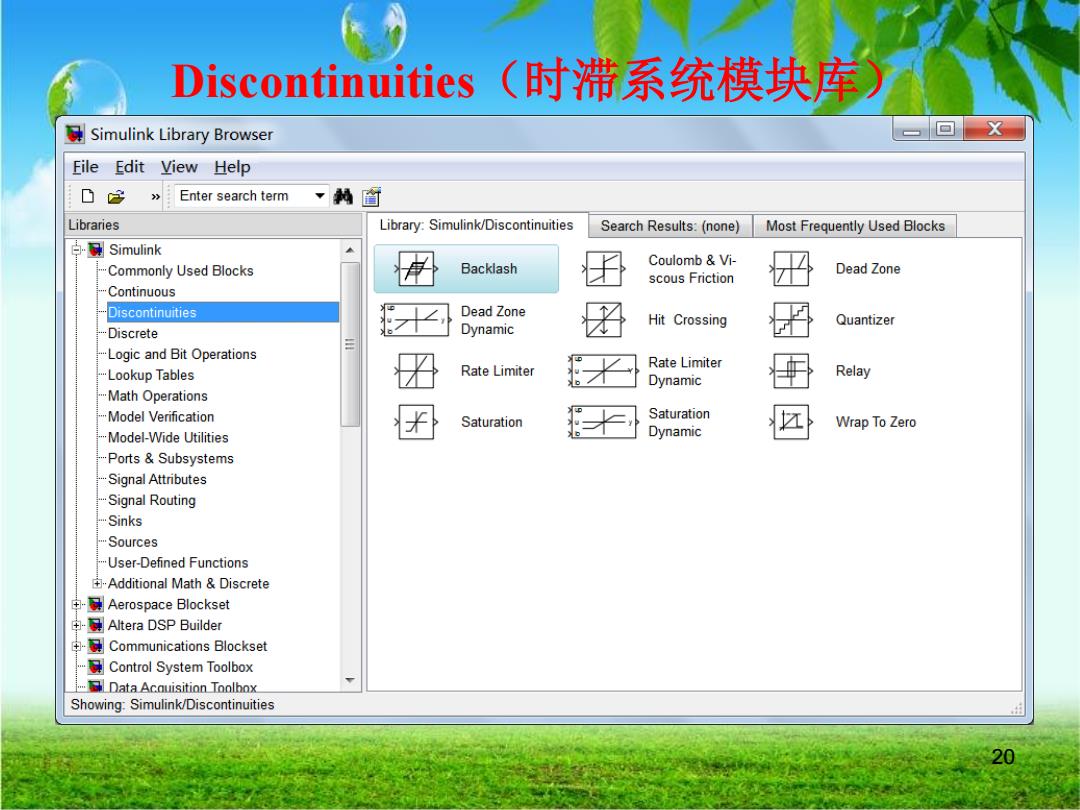This screenshot has width=1080, height=810.
Task: Select the Dead Zone Dynamic block icon
Action: pyautogui.click(x=415, y=320)
